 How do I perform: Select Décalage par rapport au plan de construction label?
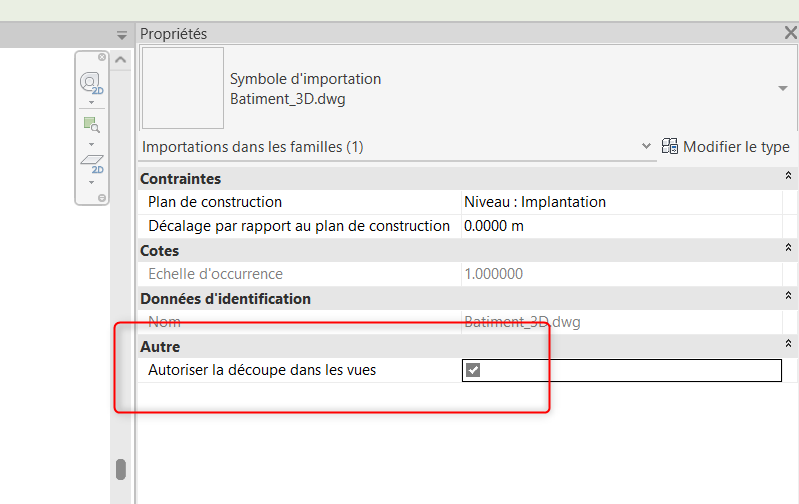pos(299,226)
